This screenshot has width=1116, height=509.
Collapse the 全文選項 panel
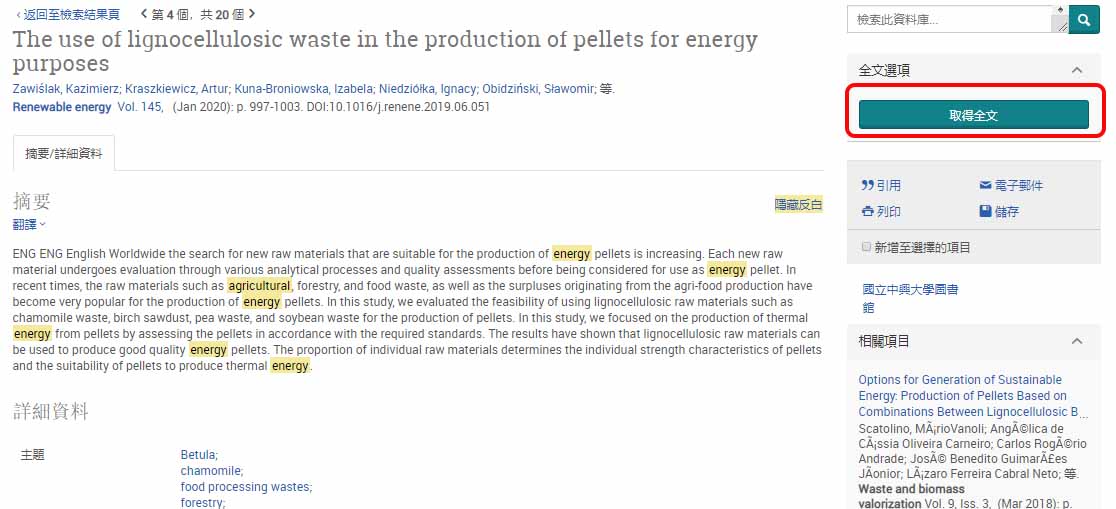pos(1077,70)
